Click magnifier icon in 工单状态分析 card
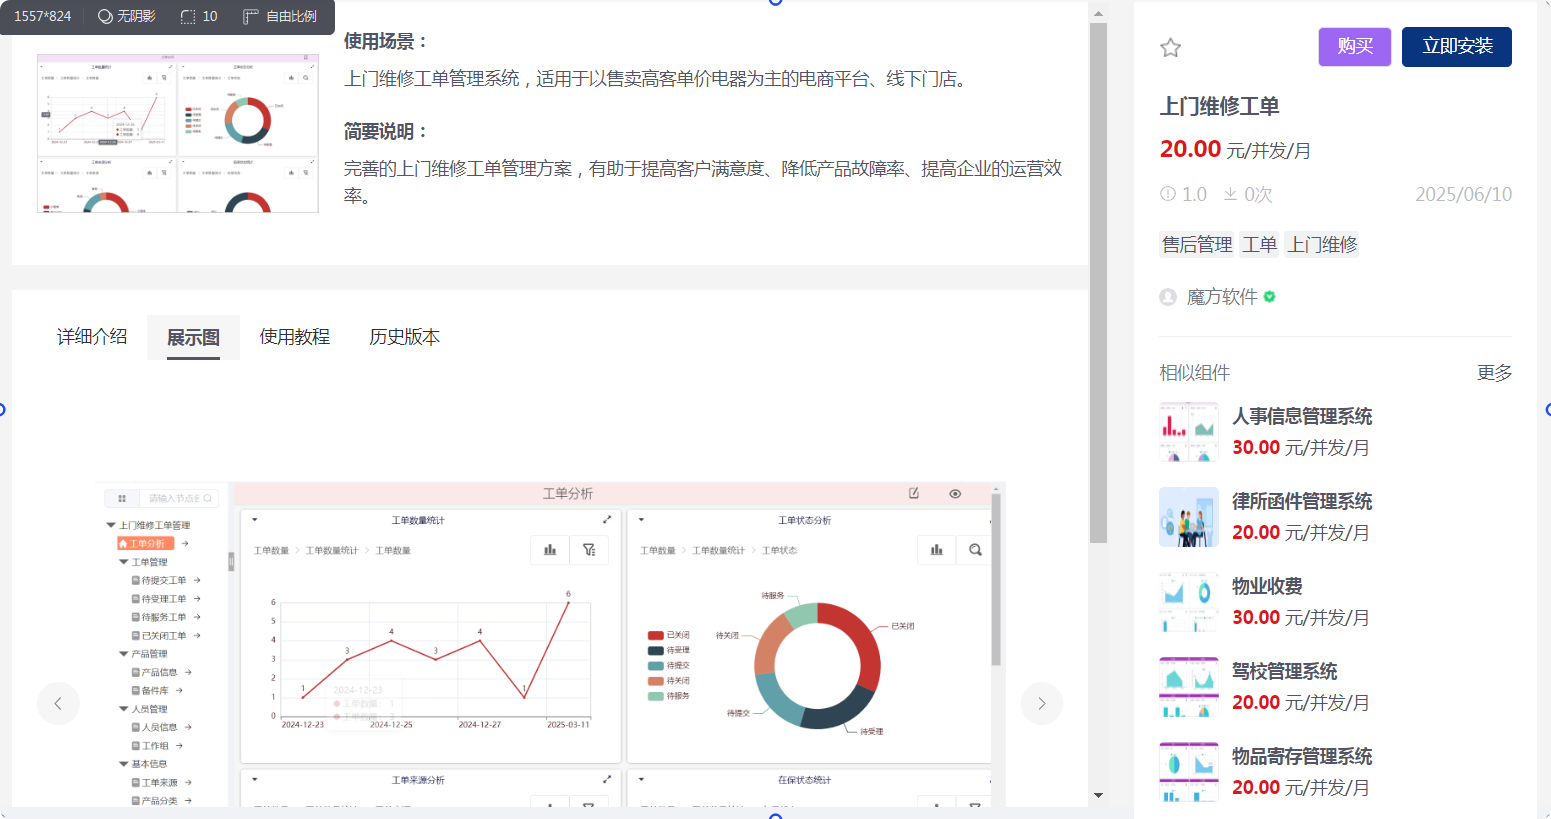The image size is (1551, 819). pos(975,550)
